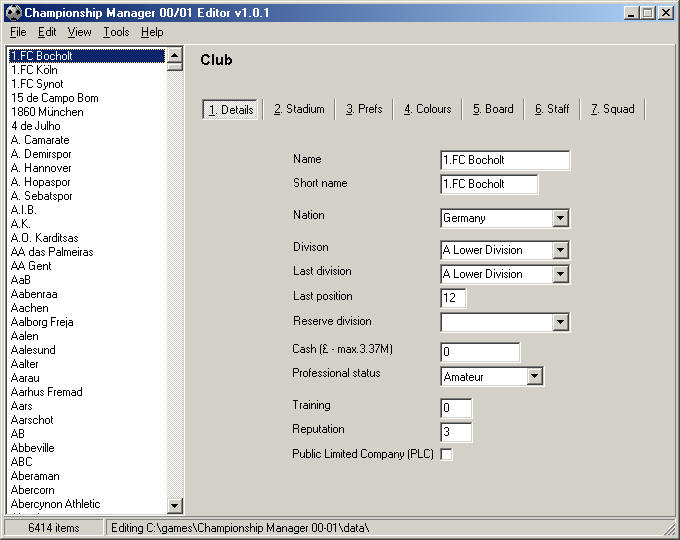Select AA das Palmeiras club

click(x=87, y=252)
